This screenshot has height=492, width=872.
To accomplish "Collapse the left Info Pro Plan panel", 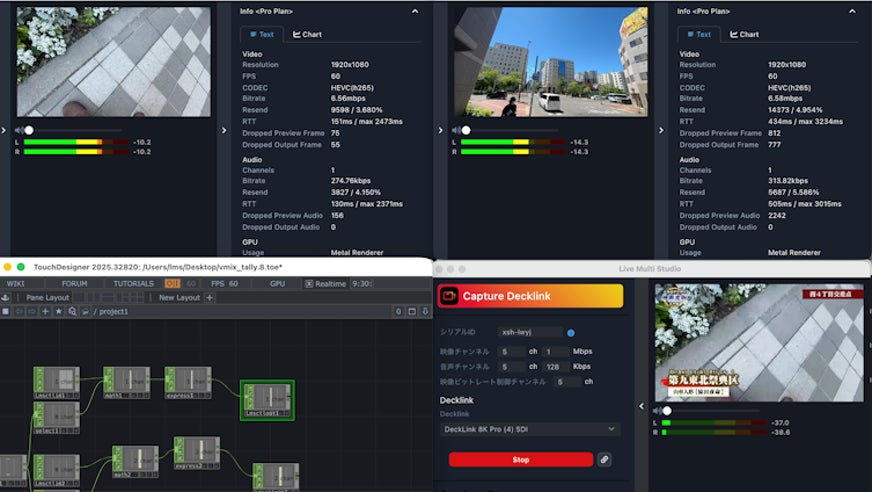I will pyautogui.click(x=415, y=11).
